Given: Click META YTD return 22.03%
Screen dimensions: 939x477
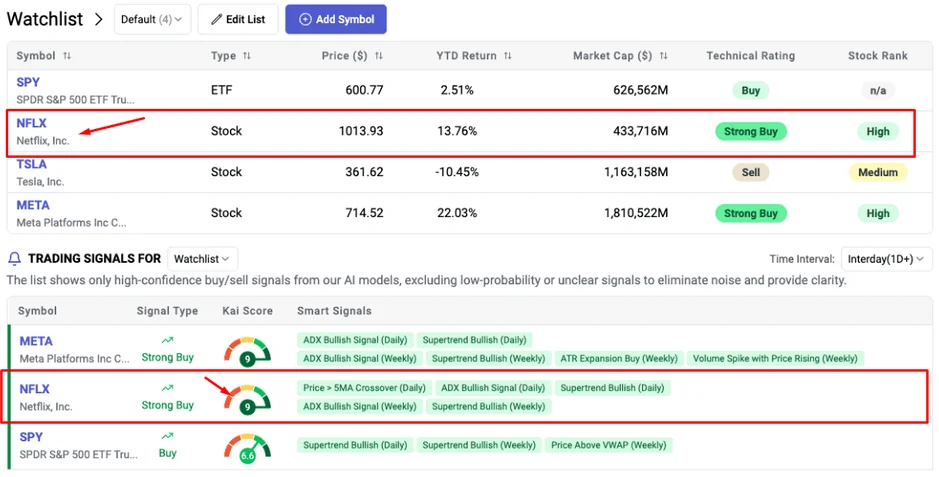Looking at the screenshot, I should [457, 212].
